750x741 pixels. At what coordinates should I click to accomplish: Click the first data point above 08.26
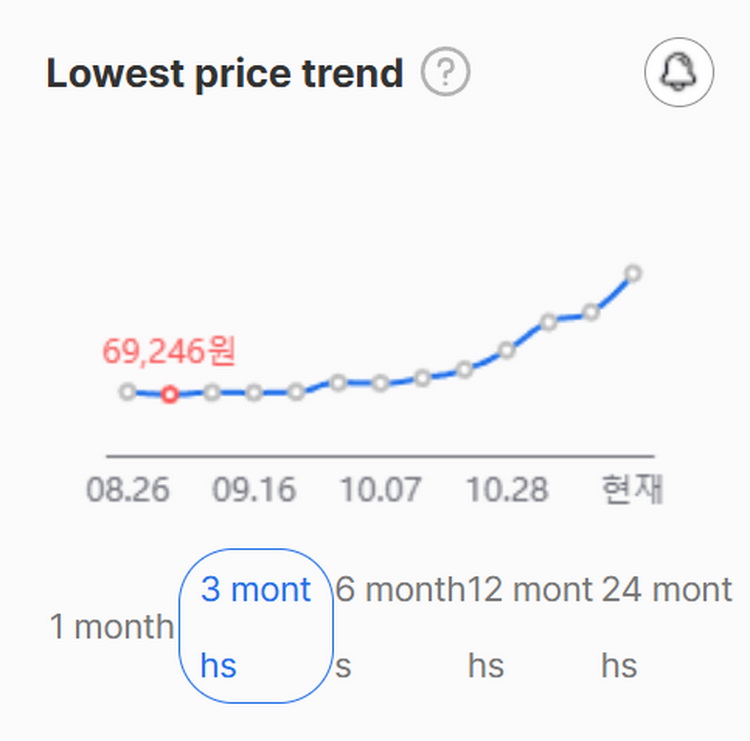point(127,392)
